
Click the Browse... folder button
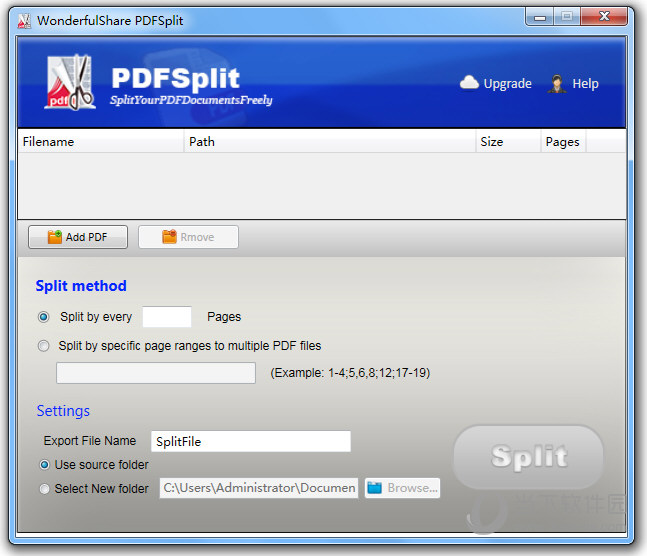pyautogui.click(x=402, y=488)
